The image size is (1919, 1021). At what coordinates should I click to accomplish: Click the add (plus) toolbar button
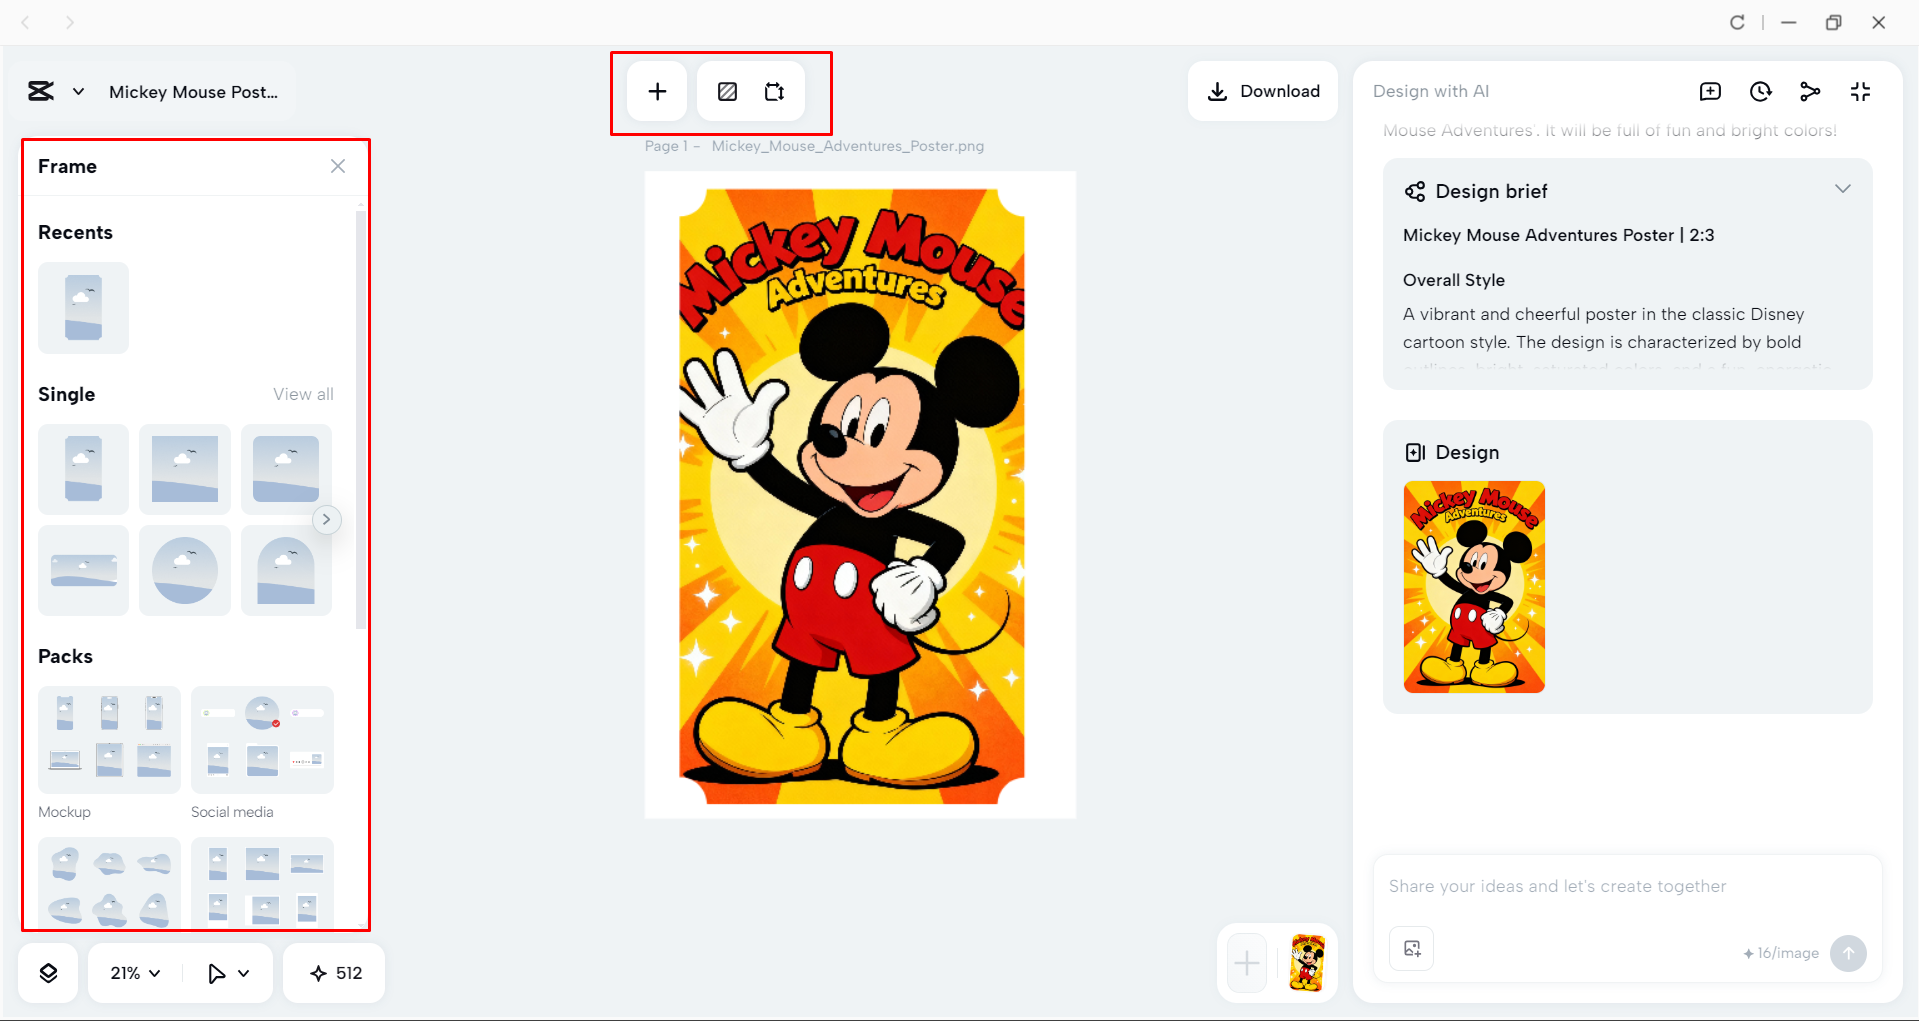pos(657,92)
